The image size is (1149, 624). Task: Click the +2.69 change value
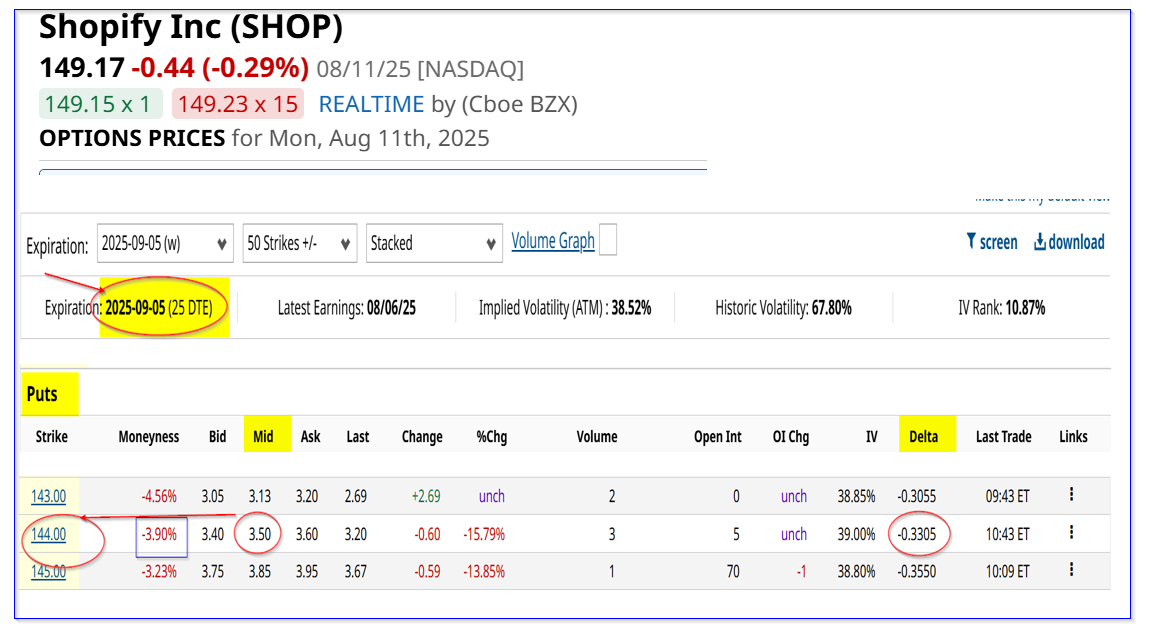pyautogui.click(x=426, y=497)
